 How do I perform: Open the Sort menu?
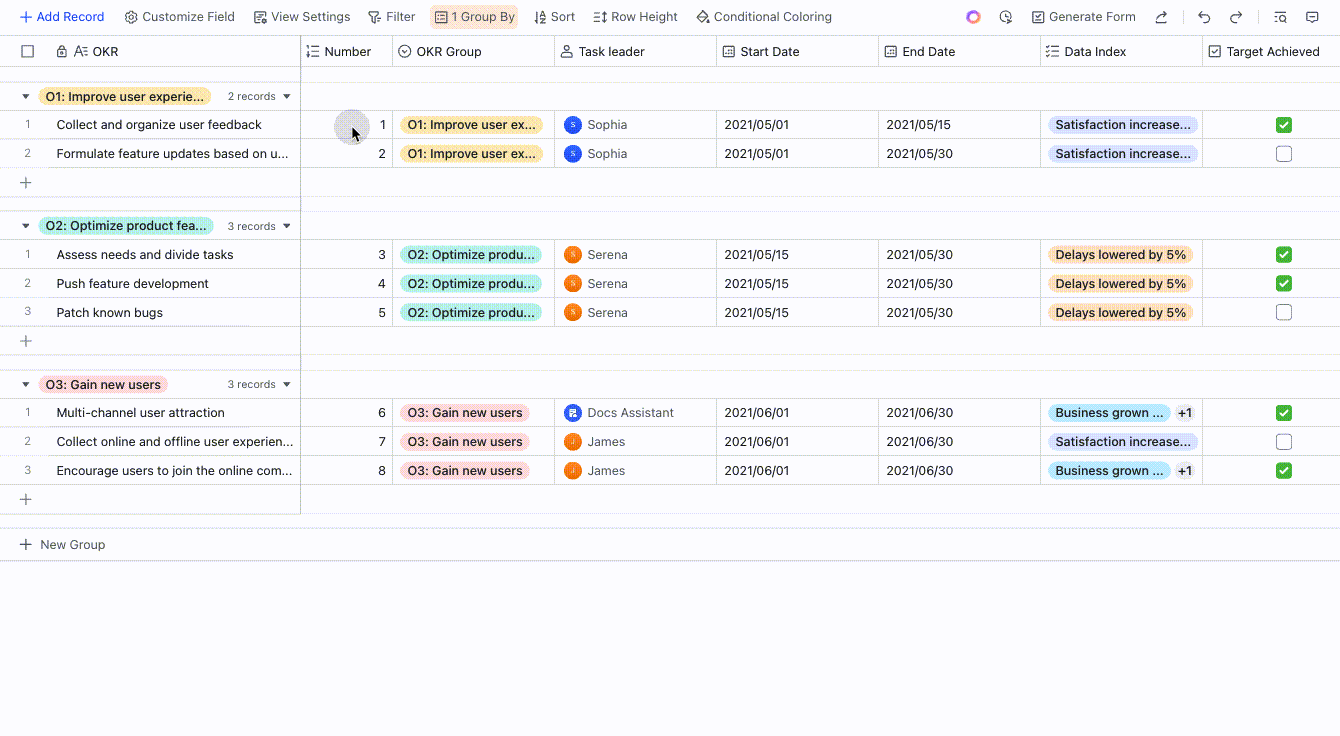554,17
